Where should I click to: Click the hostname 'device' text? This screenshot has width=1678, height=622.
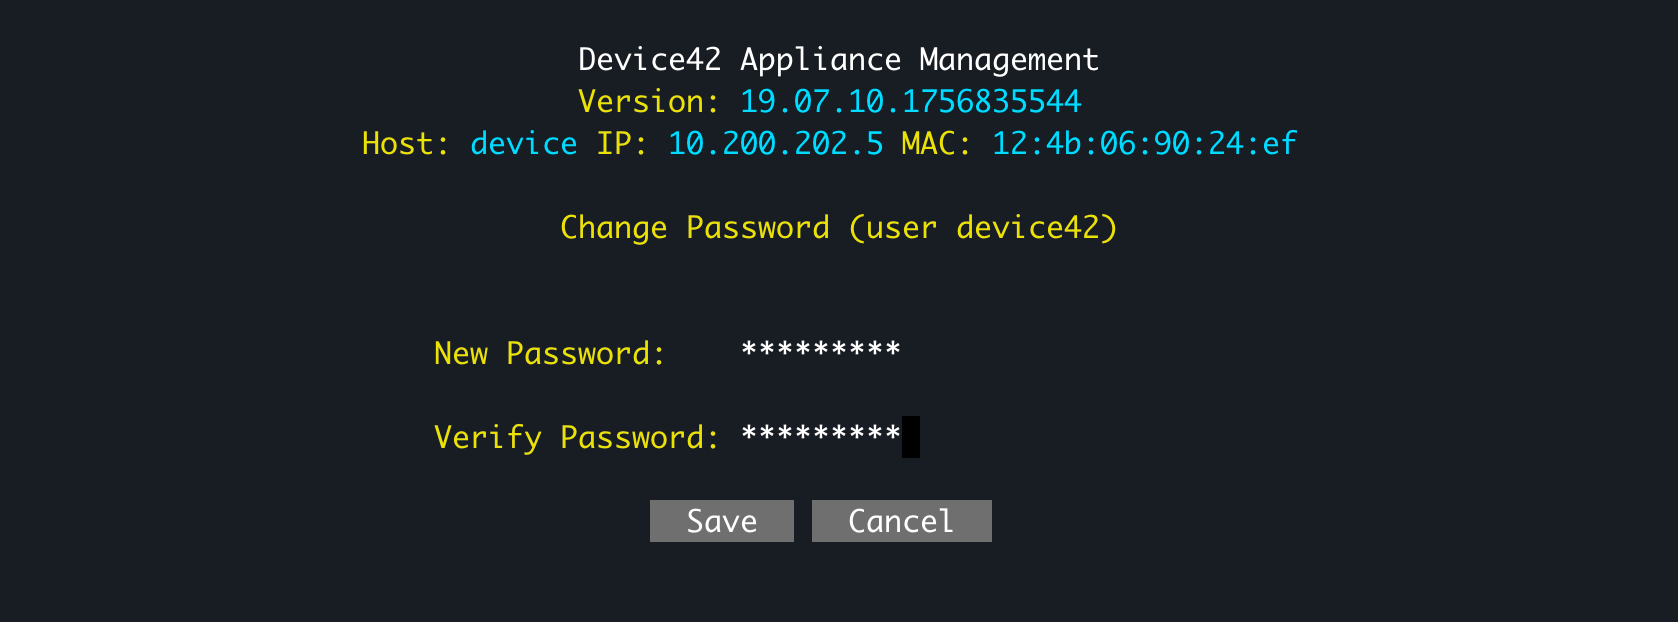tap(524, 143)
